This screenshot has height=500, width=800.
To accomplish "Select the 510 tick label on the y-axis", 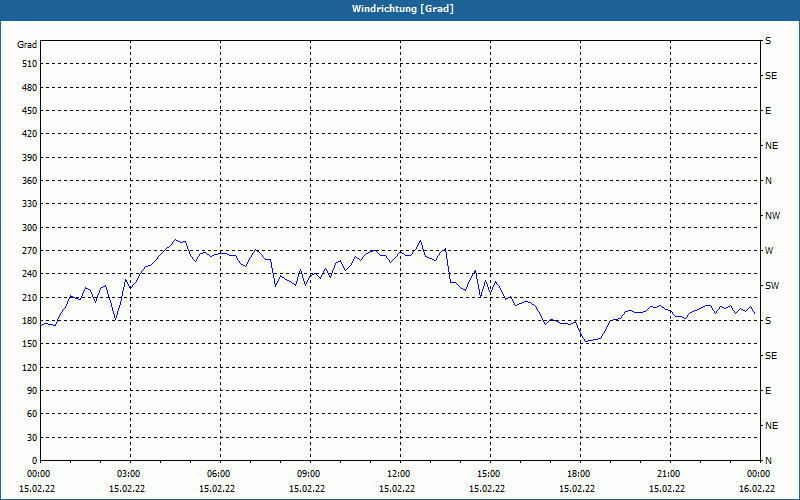I will point(29,64).
